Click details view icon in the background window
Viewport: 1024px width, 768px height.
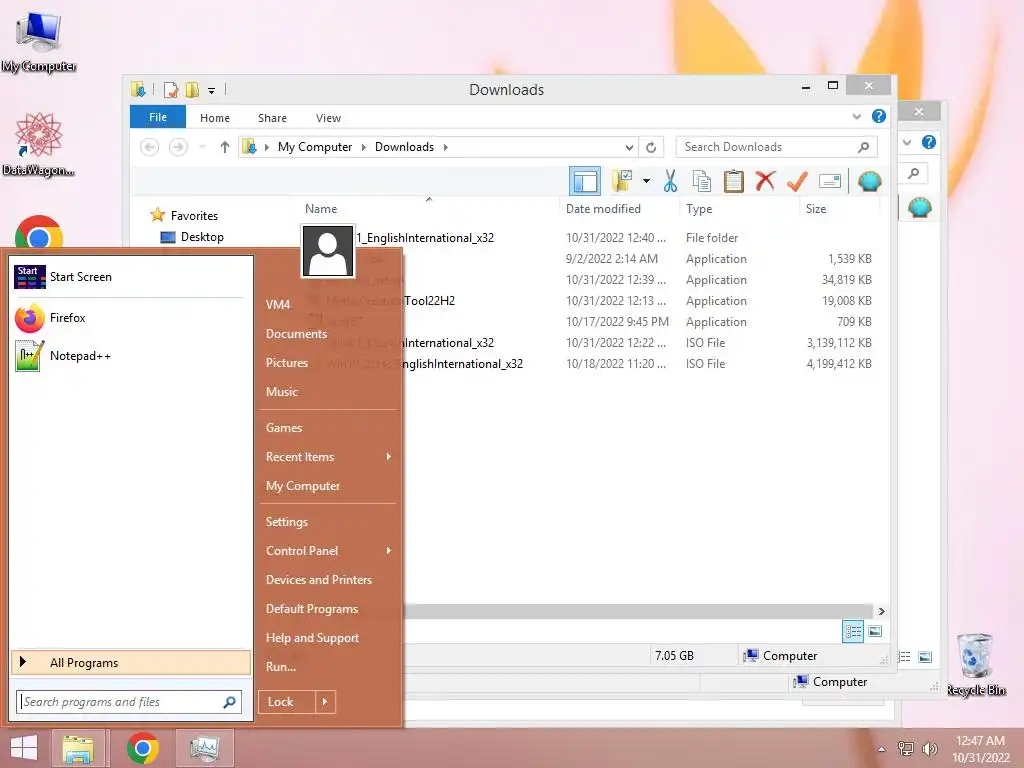click(x=904, y=656)
